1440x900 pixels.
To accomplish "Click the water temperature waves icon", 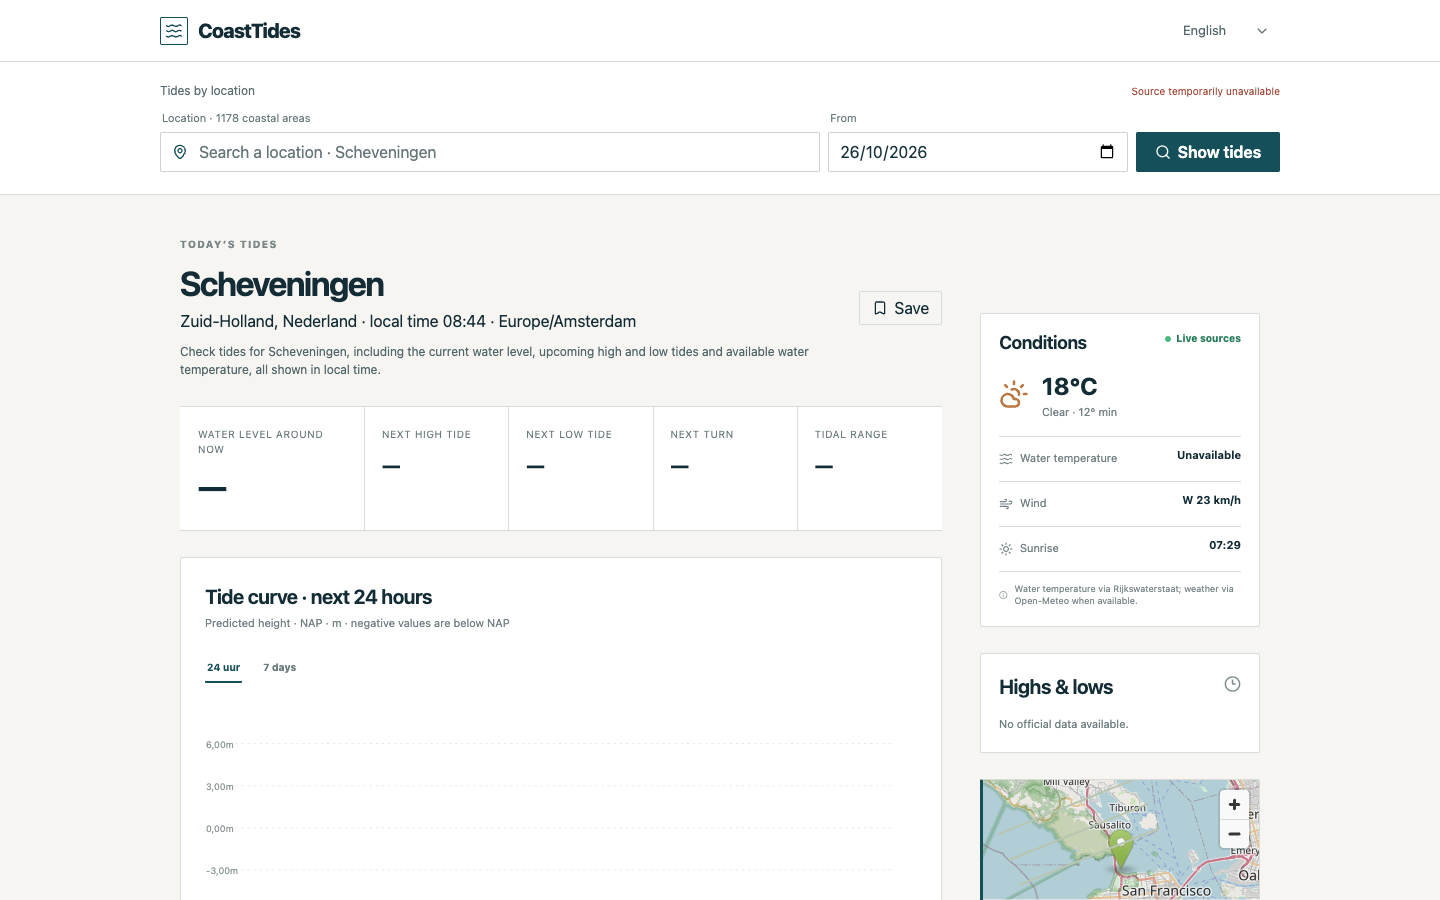I will (x=1006, y=459).
